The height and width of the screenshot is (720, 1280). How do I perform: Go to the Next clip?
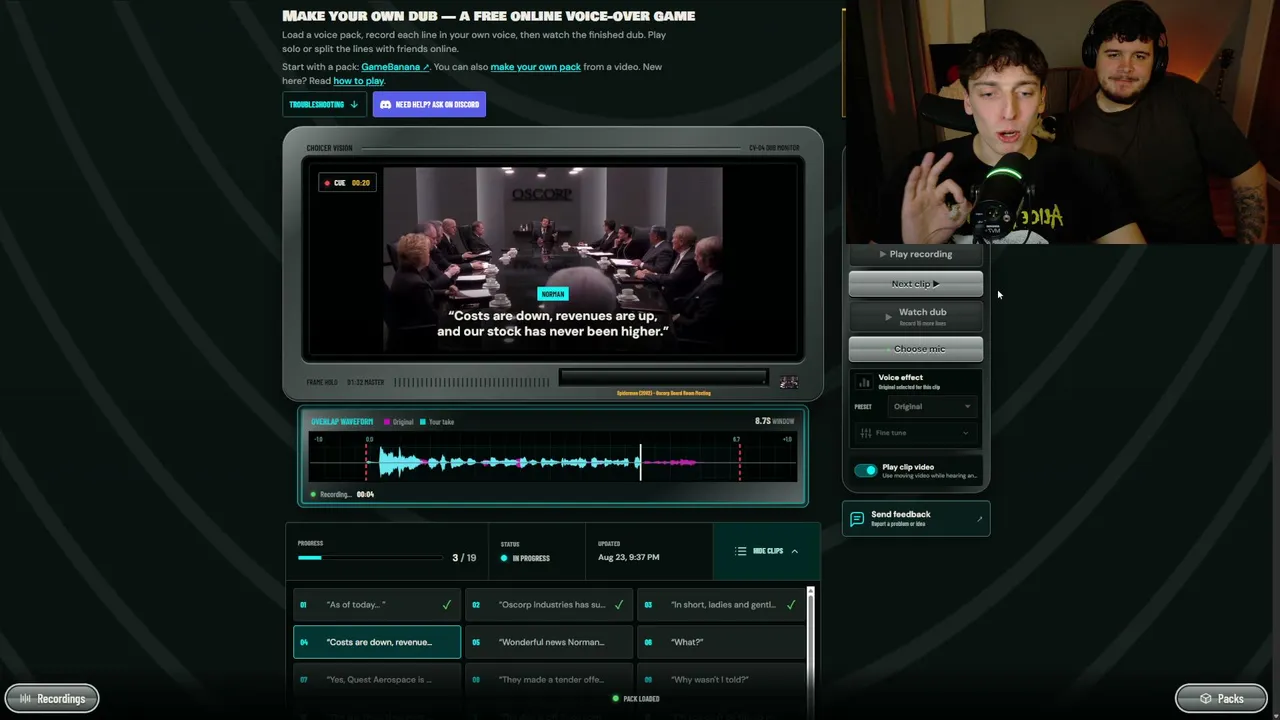[916, 284]
